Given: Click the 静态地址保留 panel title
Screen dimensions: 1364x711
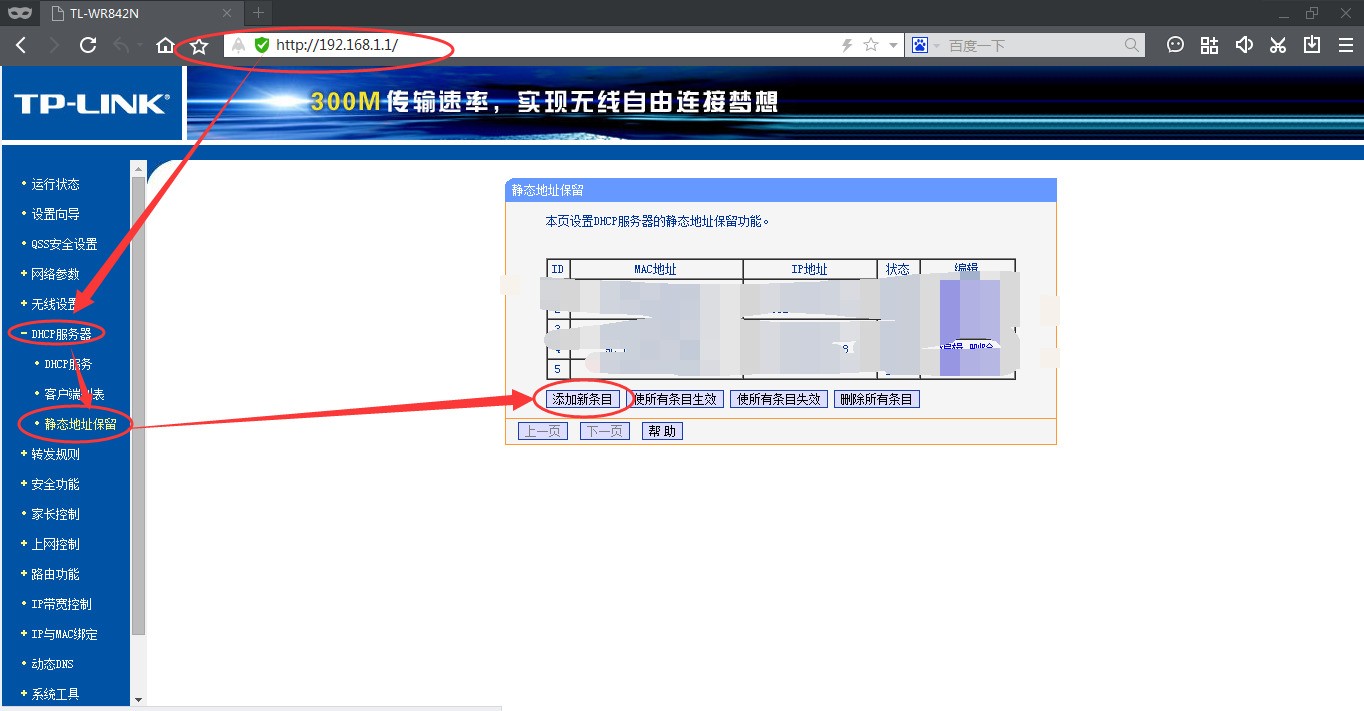Looking at the screenshot, I should point(548,190).
